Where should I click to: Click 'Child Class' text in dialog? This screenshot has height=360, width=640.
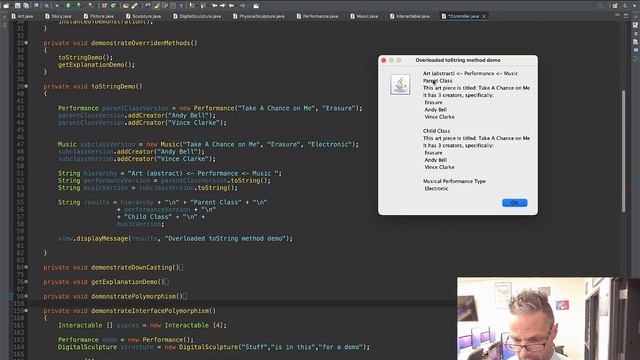(x=436, y=131)
